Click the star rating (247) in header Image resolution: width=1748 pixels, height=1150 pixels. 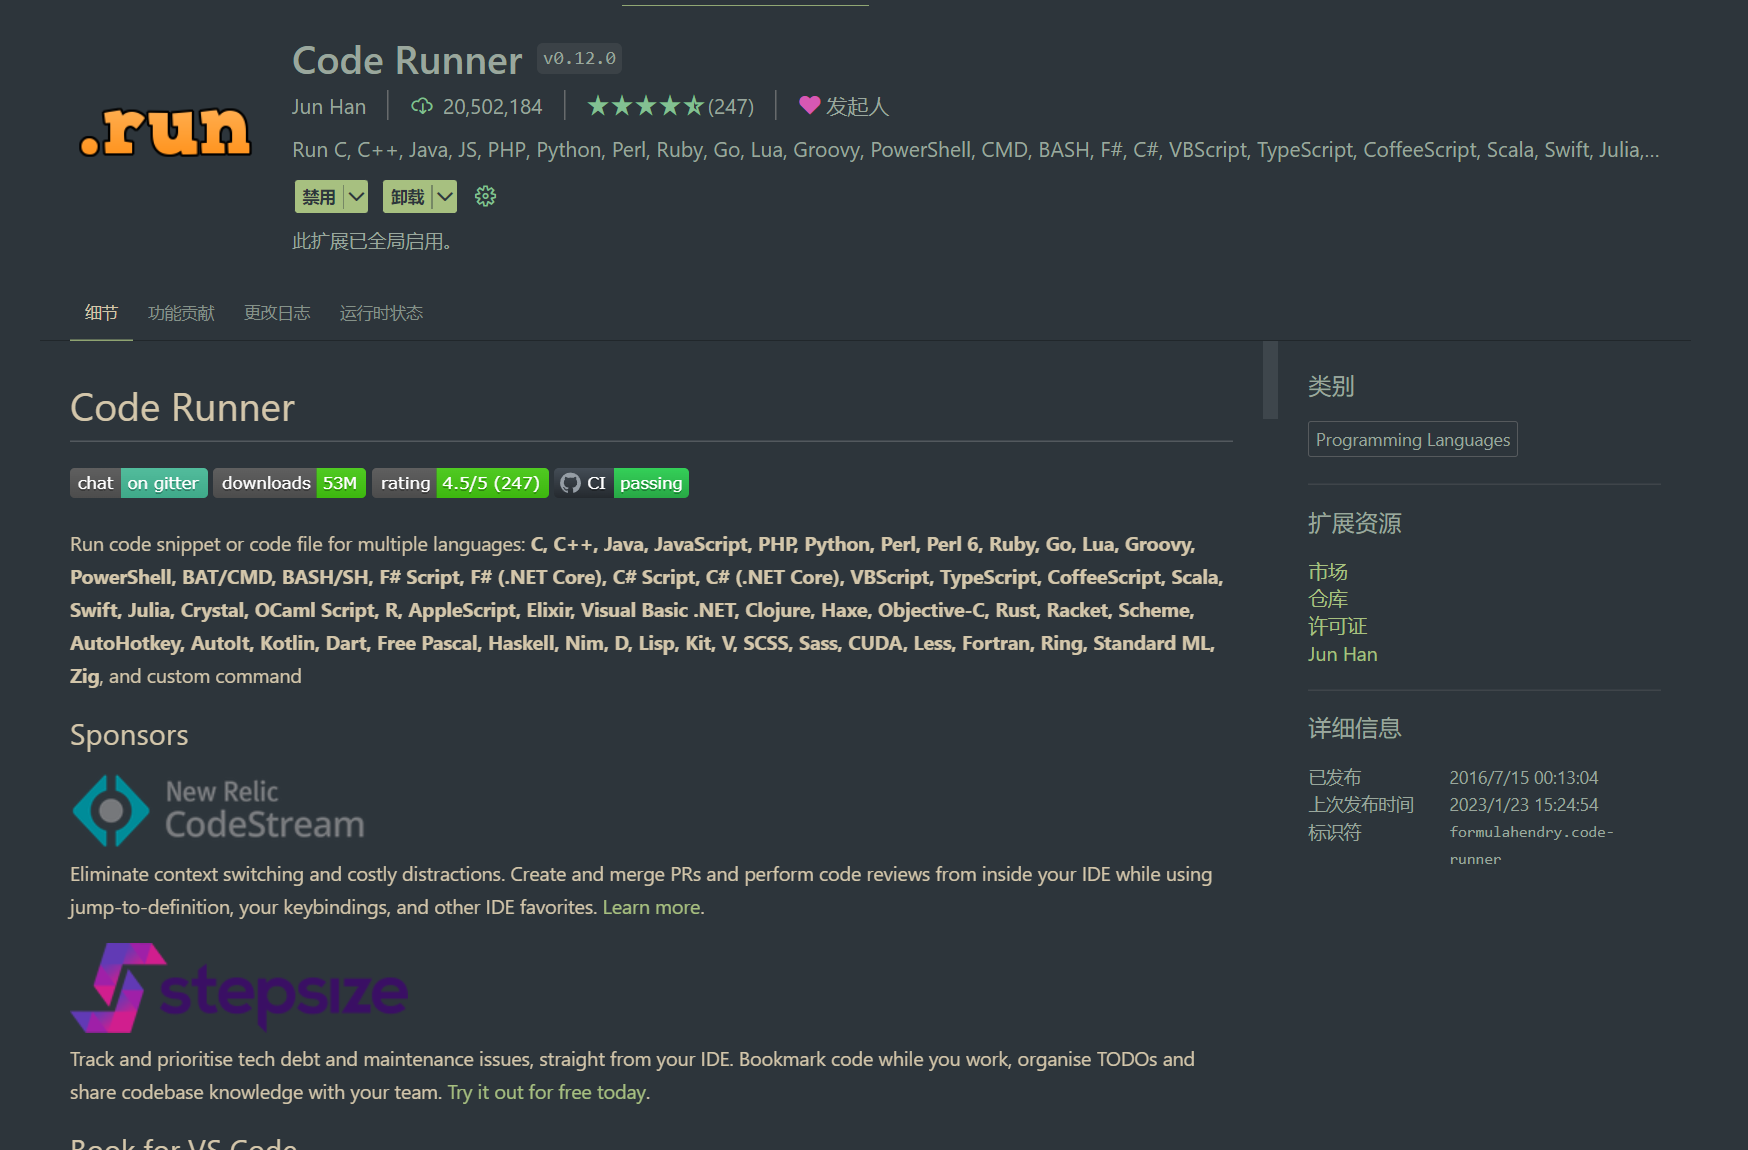pos(670,106)
